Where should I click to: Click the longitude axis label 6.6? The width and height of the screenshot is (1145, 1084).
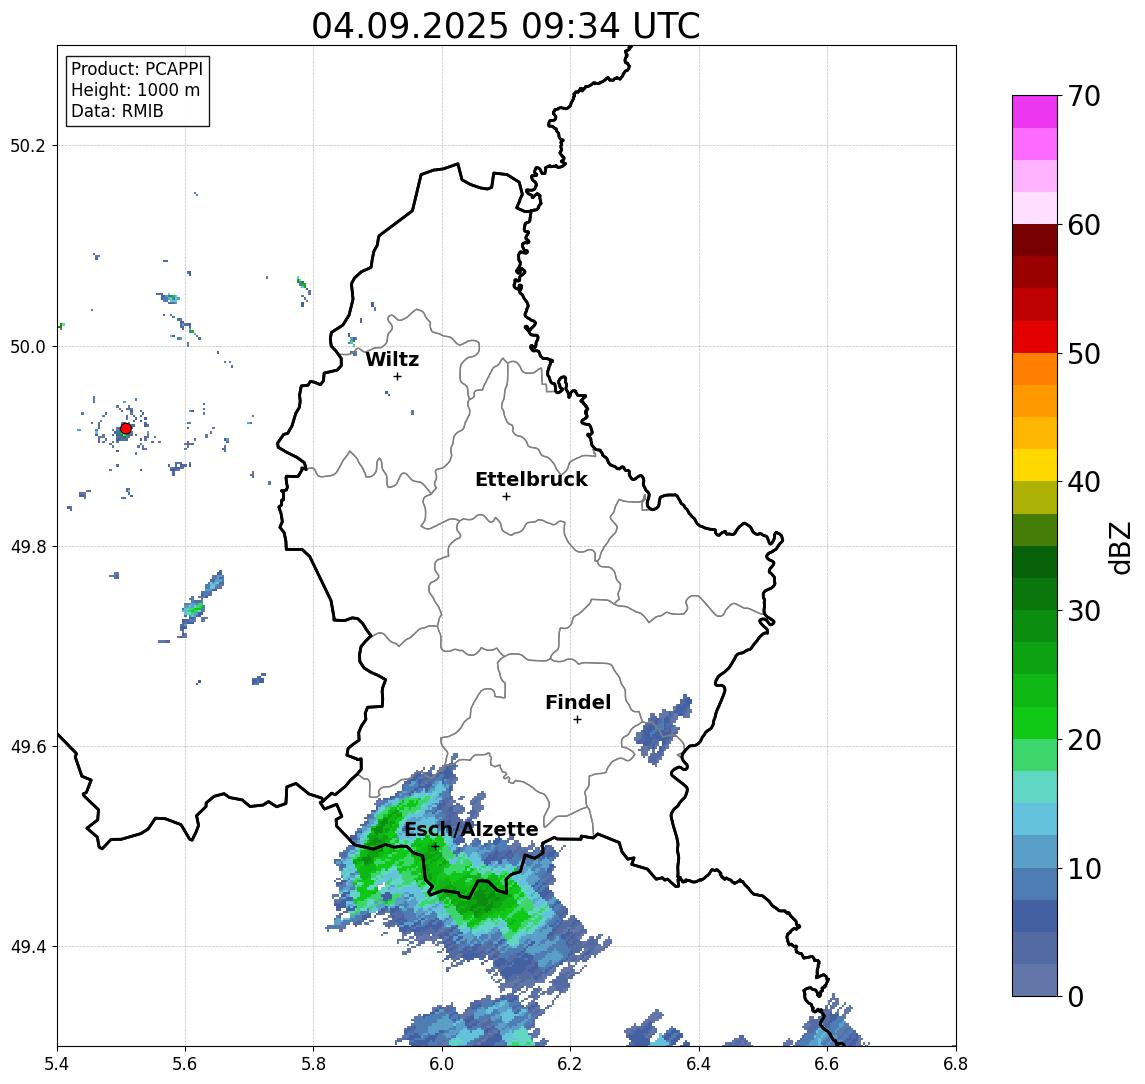tap(827, 1064)
